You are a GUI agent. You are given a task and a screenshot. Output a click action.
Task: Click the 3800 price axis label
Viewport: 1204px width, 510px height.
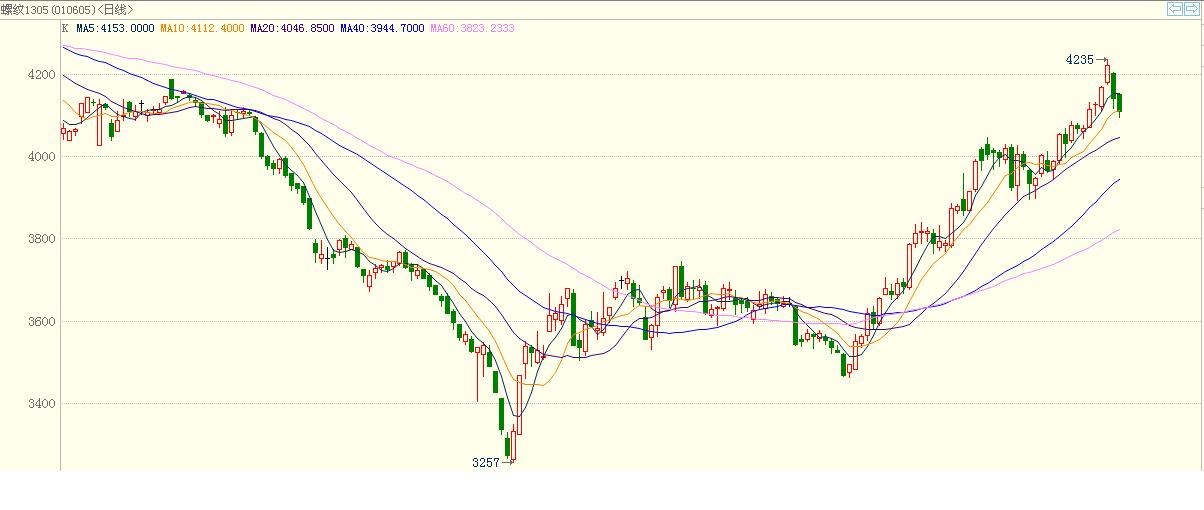42,240
